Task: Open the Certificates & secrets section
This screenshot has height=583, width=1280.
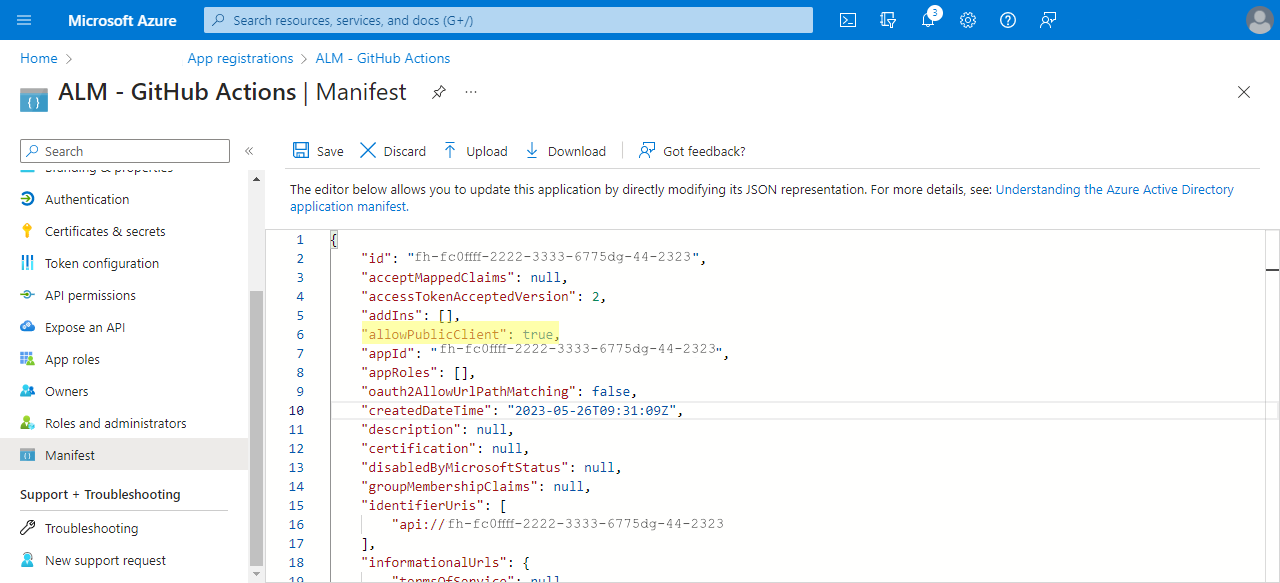Action: 107,231
